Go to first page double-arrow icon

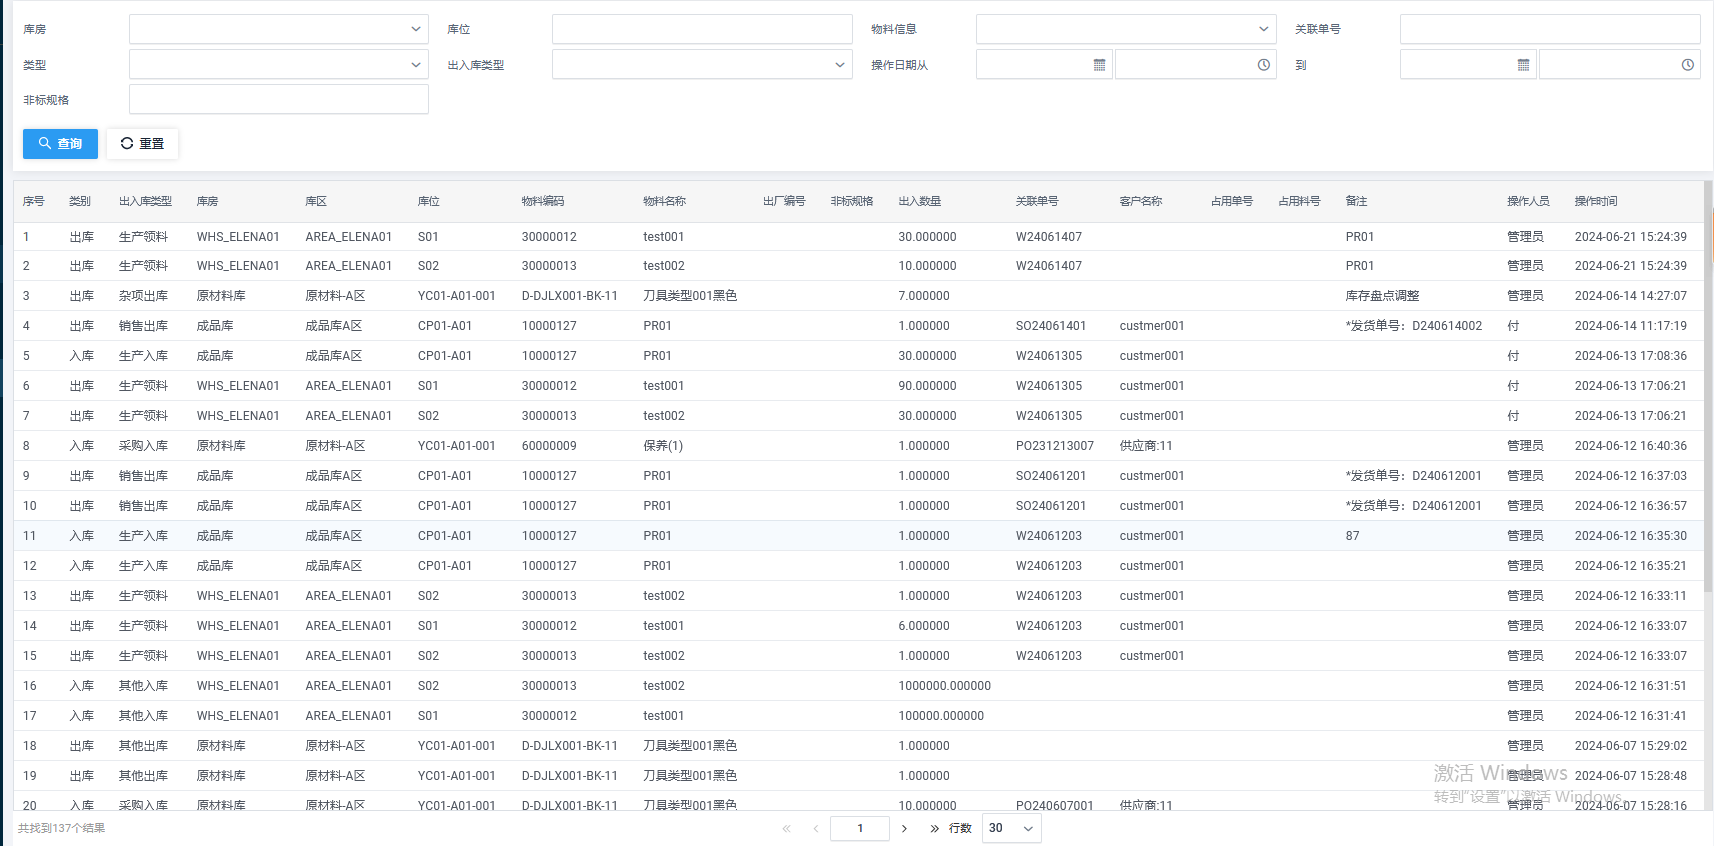(x=786, y=828)
